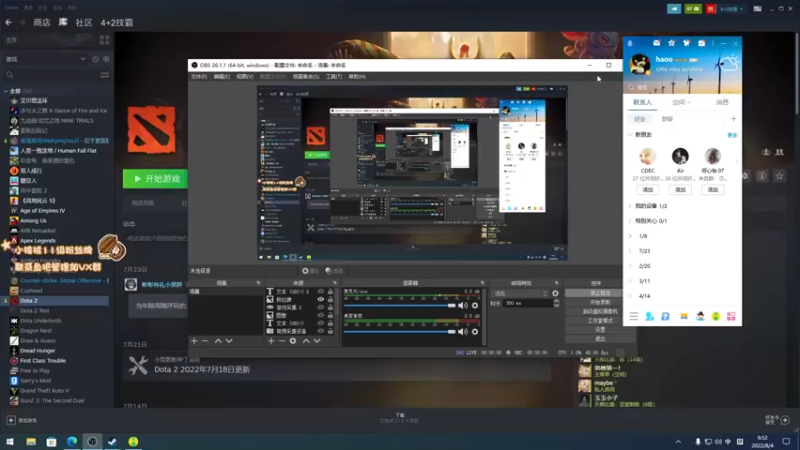Open the OBS transition type dropdown
Viewport: 800px width, 450px height.
pyautogui.click(x=520, y=293)
